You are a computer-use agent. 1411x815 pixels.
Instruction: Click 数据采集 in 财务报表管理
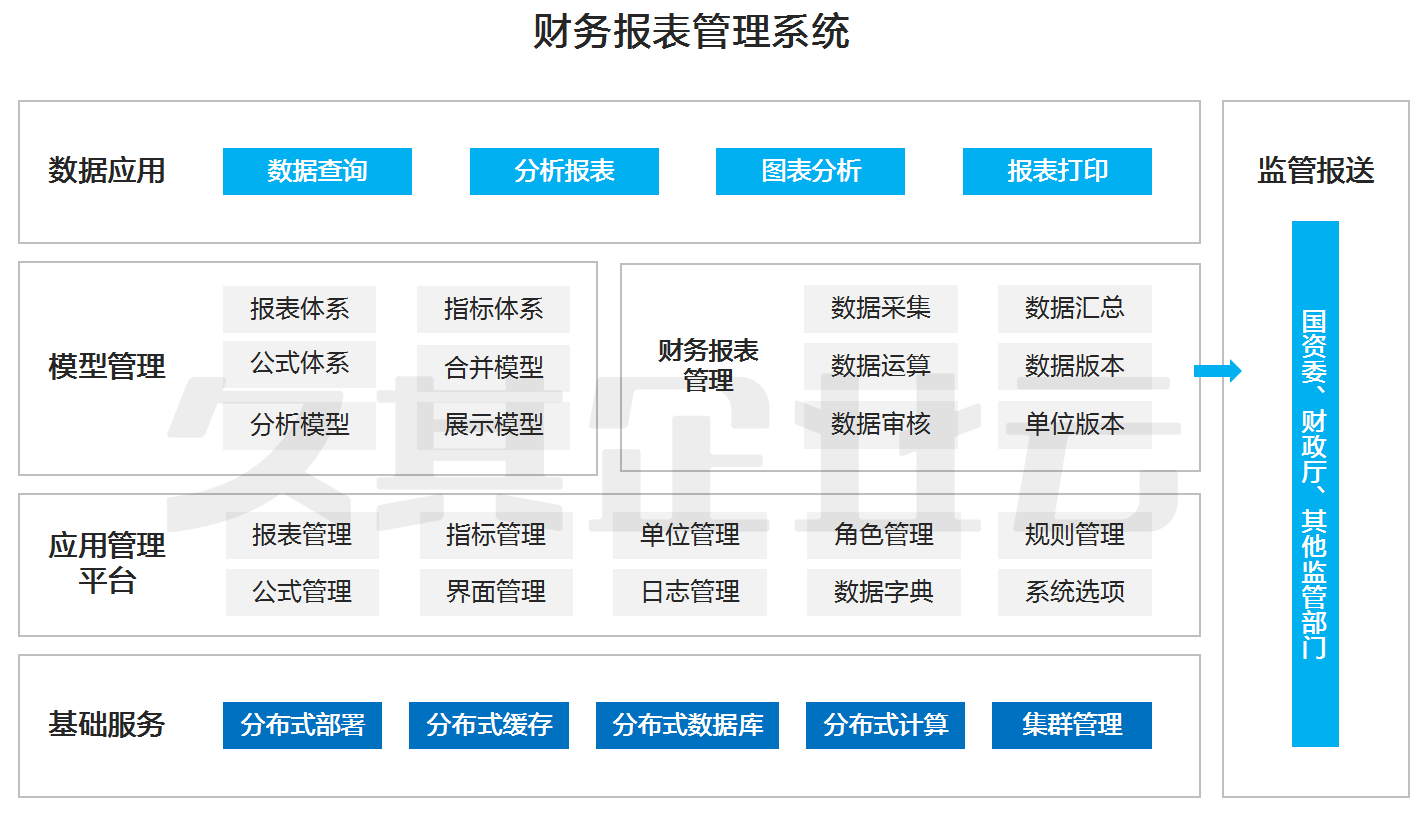[x=880, y=308]
